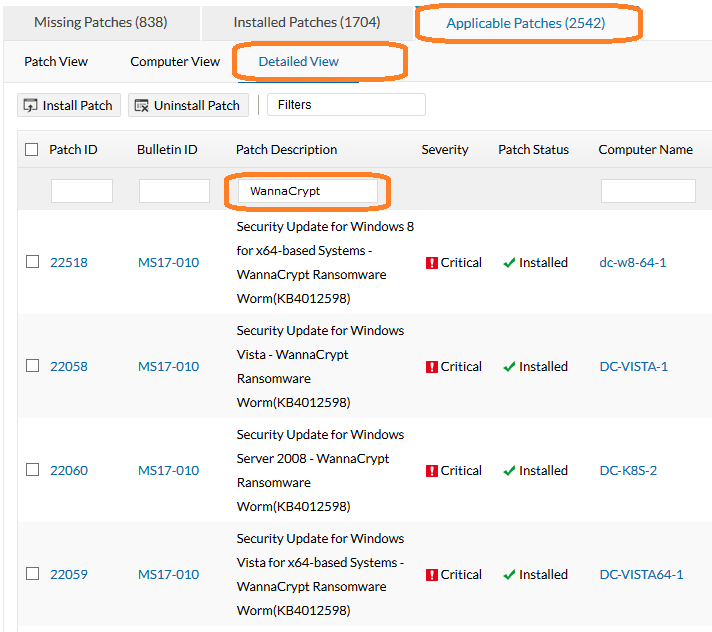712x632 pixels.
Task: Click red Critical severity icon for patch 22059
Action: (x=431, y=575)
